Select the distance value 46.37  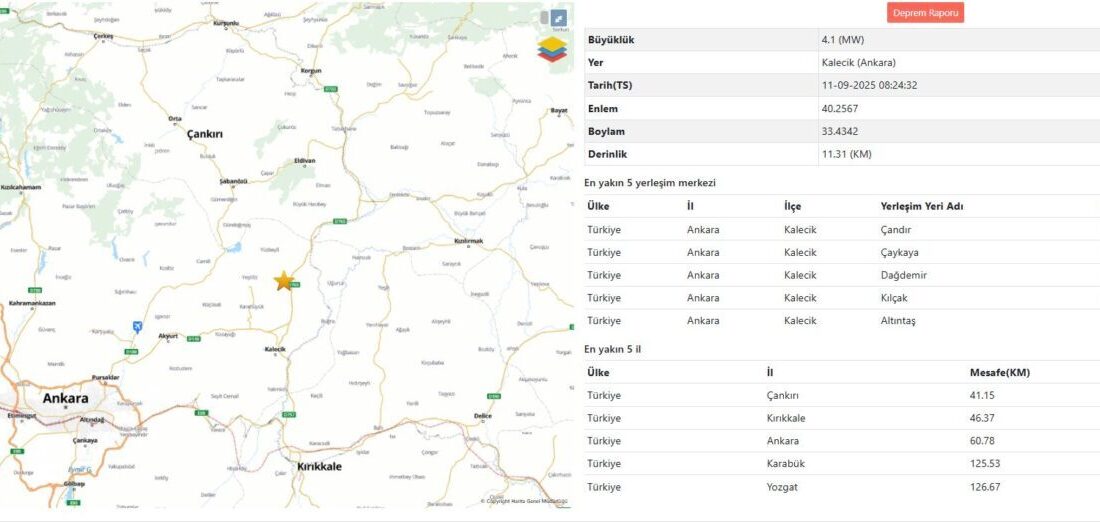coord(982,418)
